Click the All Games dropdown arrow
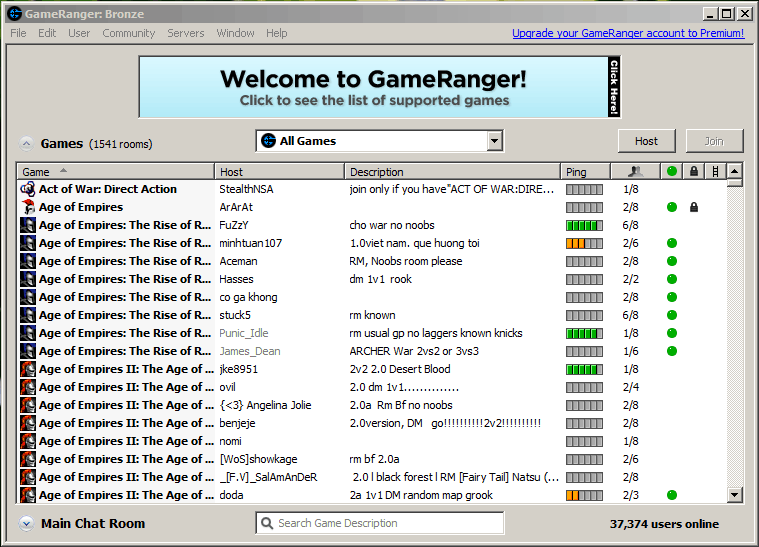This screenshot has width=759, height=547. click(494, 141)
